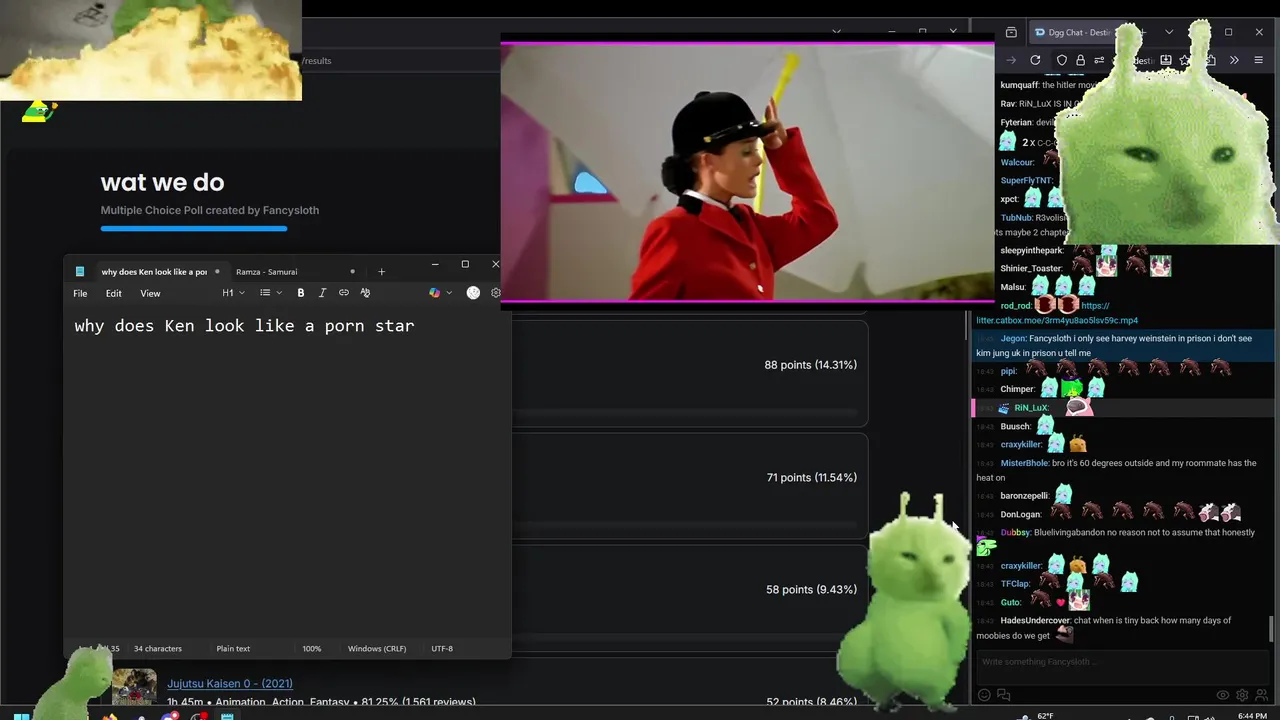Viewport: 1280px width, 720px height.
Task: Go forward in the chat browser
Action: click(x=1012, y=60)
